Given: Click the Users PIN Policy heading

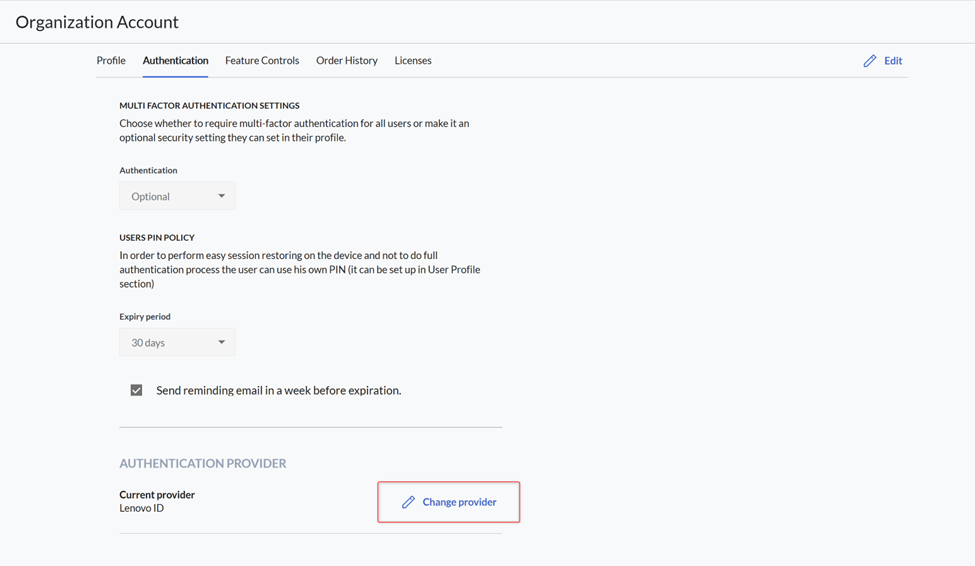Looking at the screenshot, I should click(157, 238).
